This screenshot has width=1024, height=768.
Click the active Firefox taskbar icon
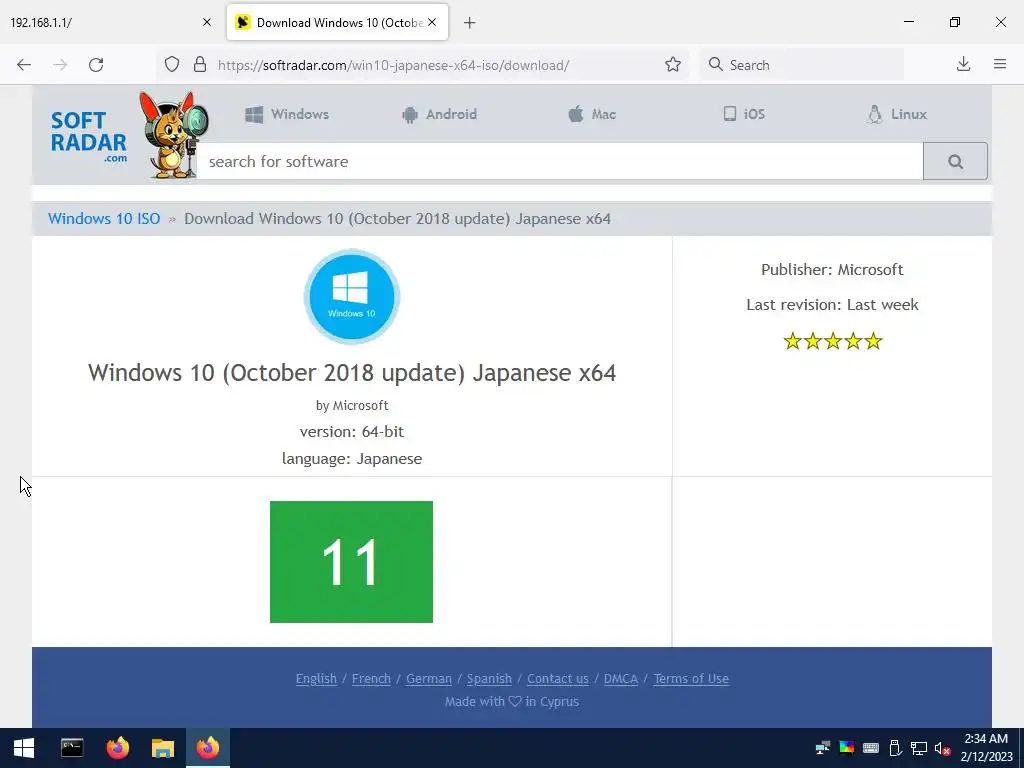coord(208,748)
